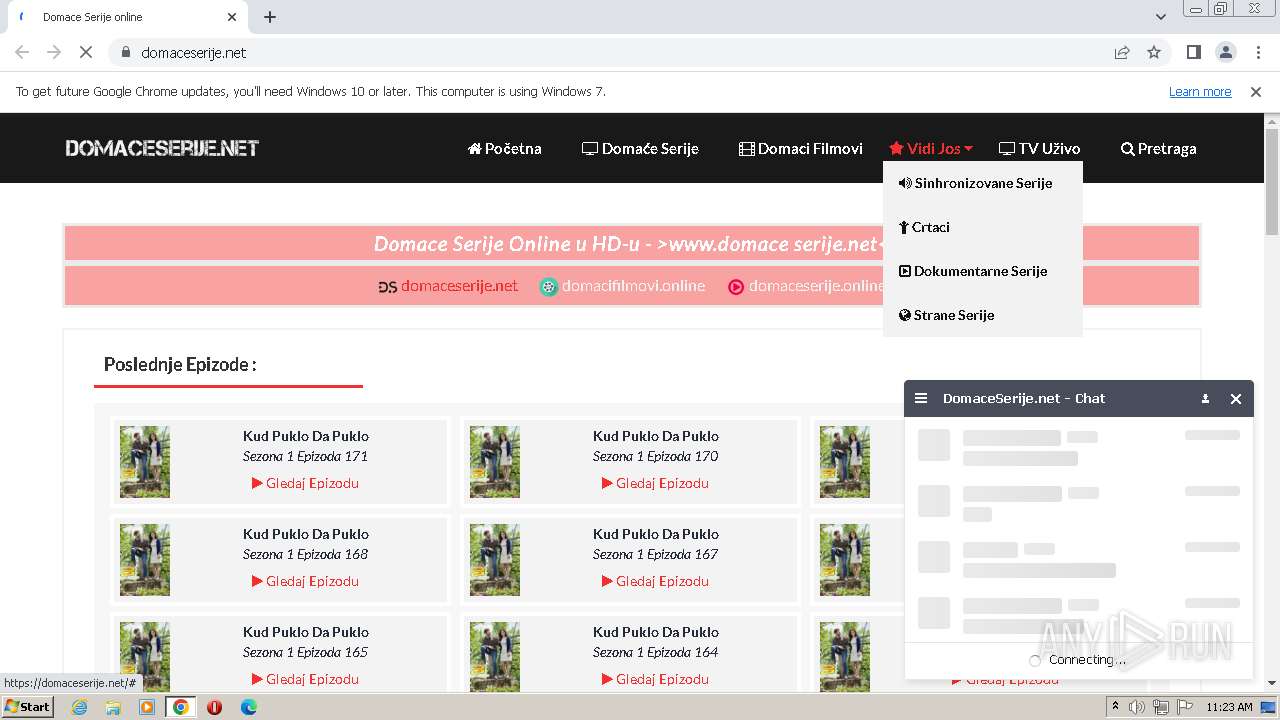Open the Windows Start menu
The image size is (1280, 720).
coord(27,707)
